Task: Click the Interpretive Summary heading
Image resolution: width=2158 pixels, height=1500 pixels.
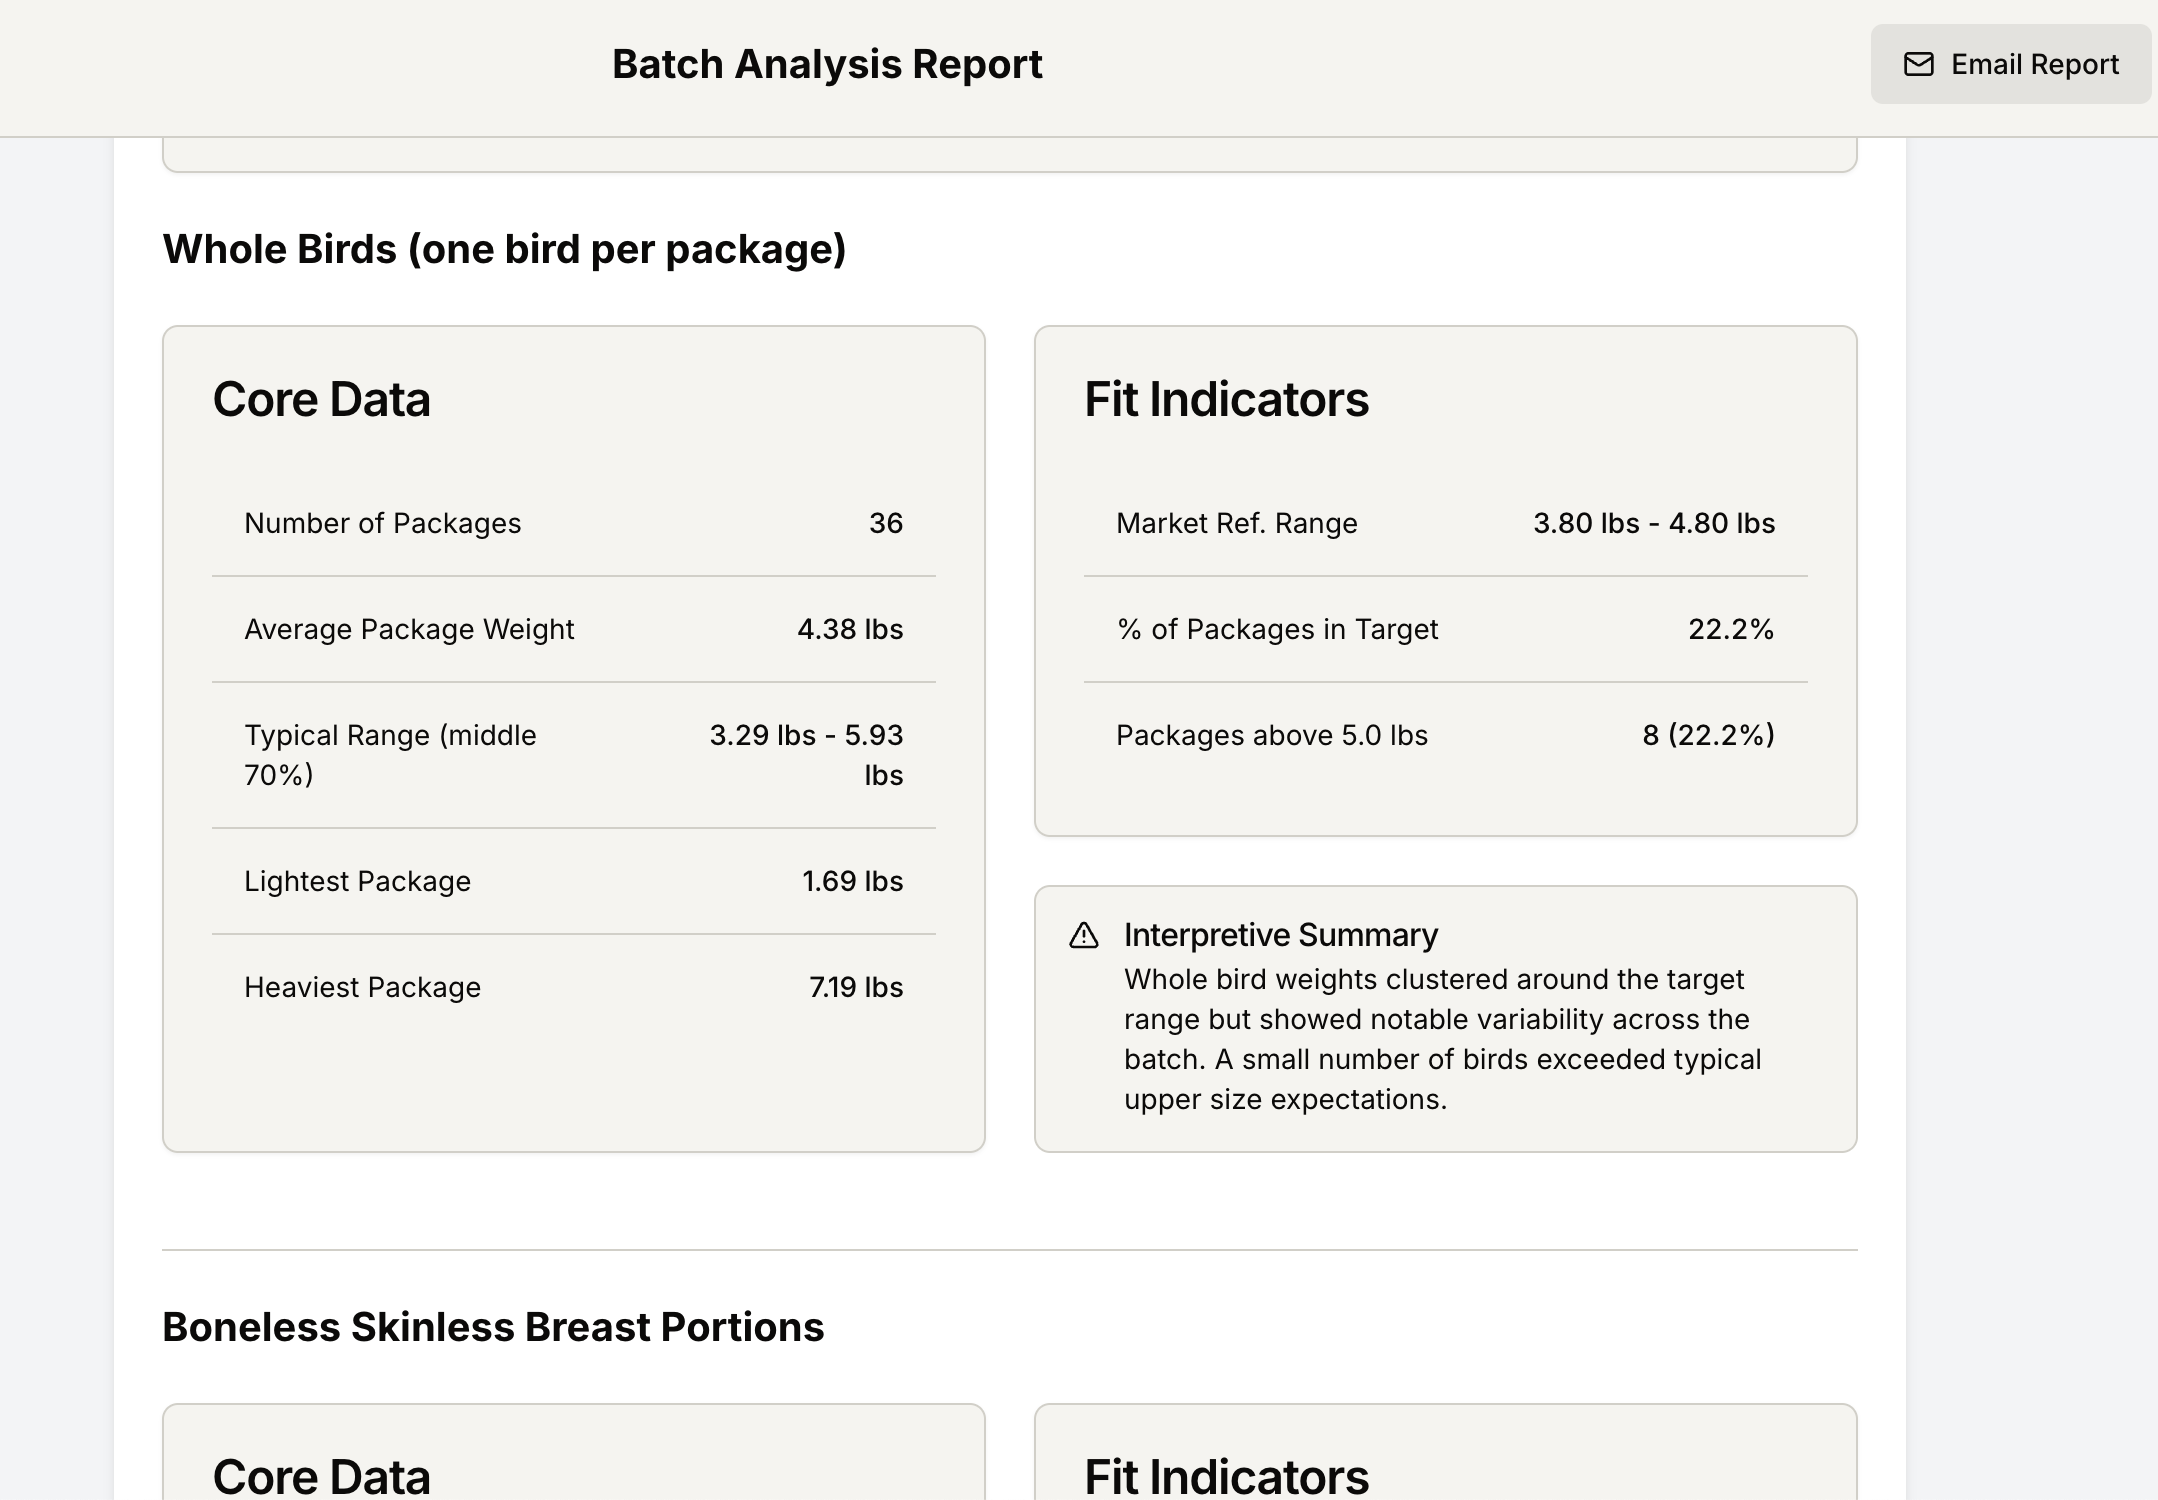Action: [1280, 935]
